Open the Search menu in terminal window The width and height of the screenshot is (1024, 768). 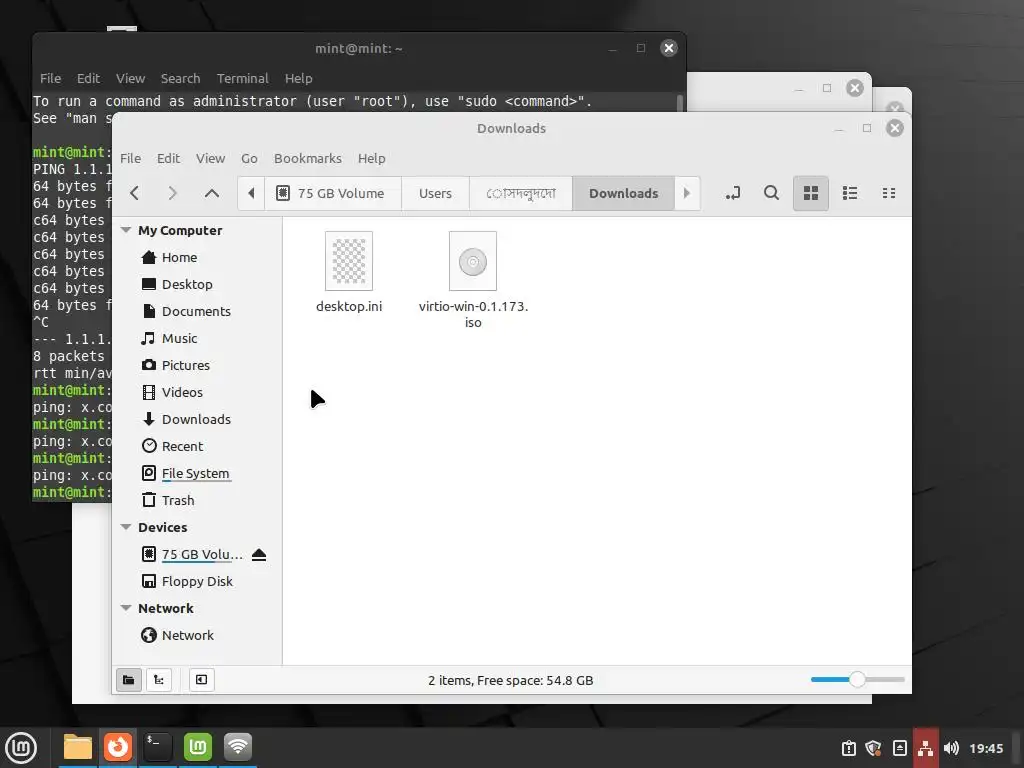coord(180,78)
